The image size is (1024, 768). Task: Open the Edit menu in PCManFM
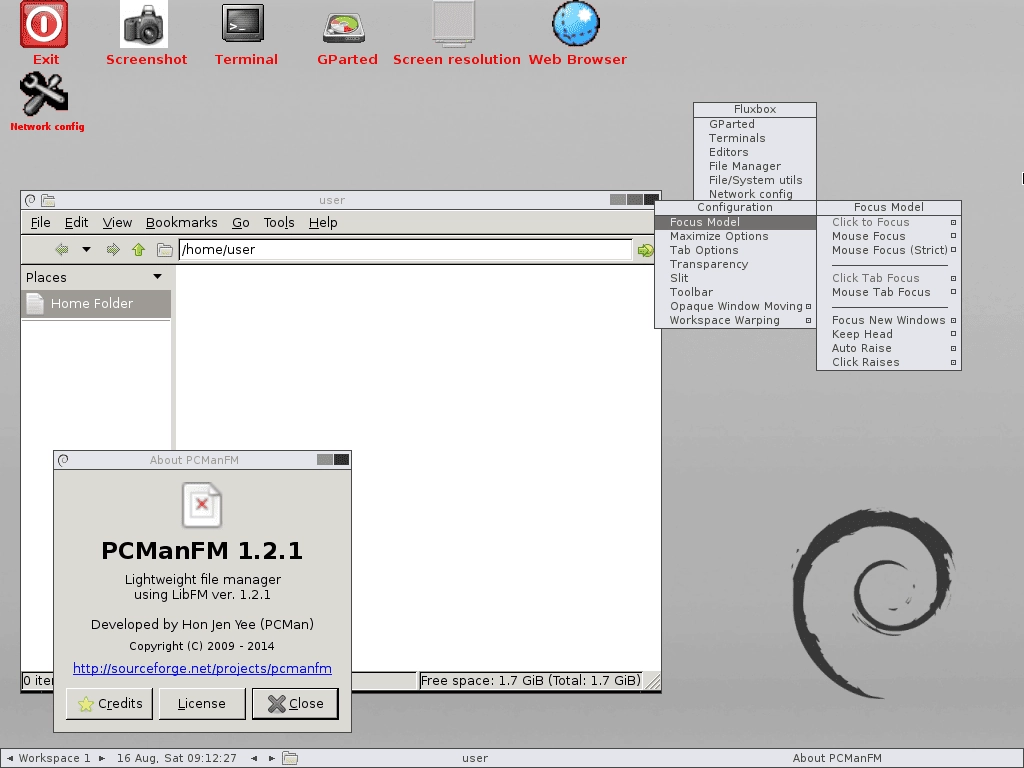point(76,223)
